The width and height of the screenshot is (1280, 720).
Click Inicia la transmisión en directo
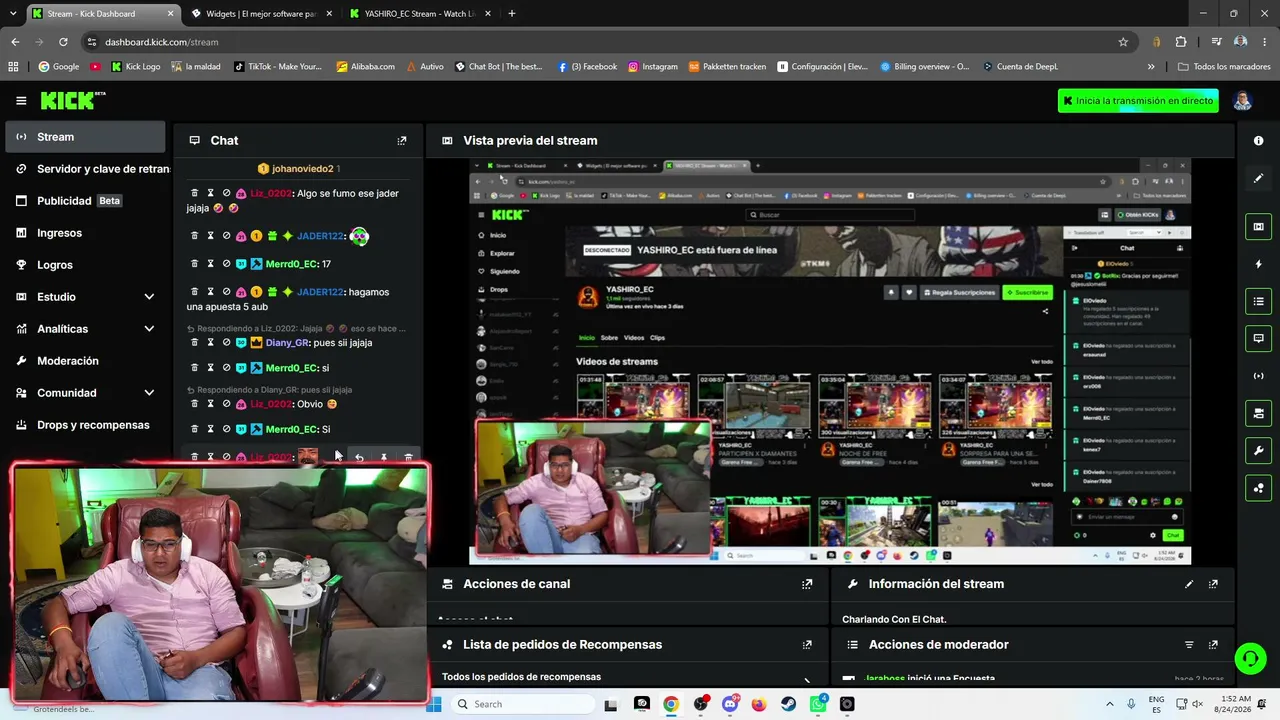click(1138, 101)
